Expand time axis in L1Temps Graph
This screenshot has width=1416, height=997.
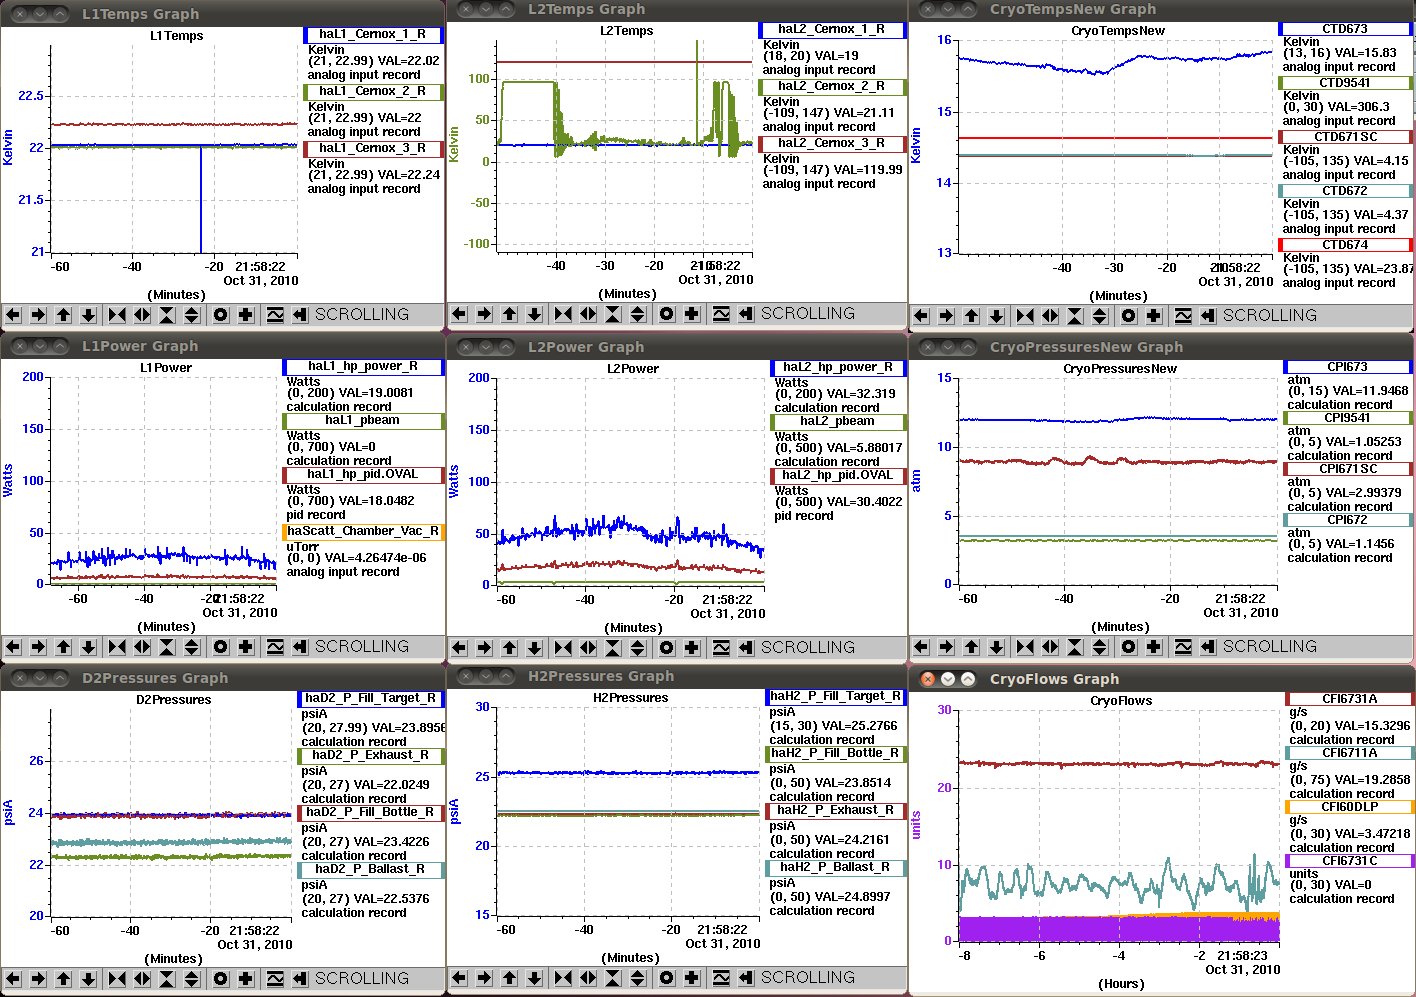(x=142, y=315)
